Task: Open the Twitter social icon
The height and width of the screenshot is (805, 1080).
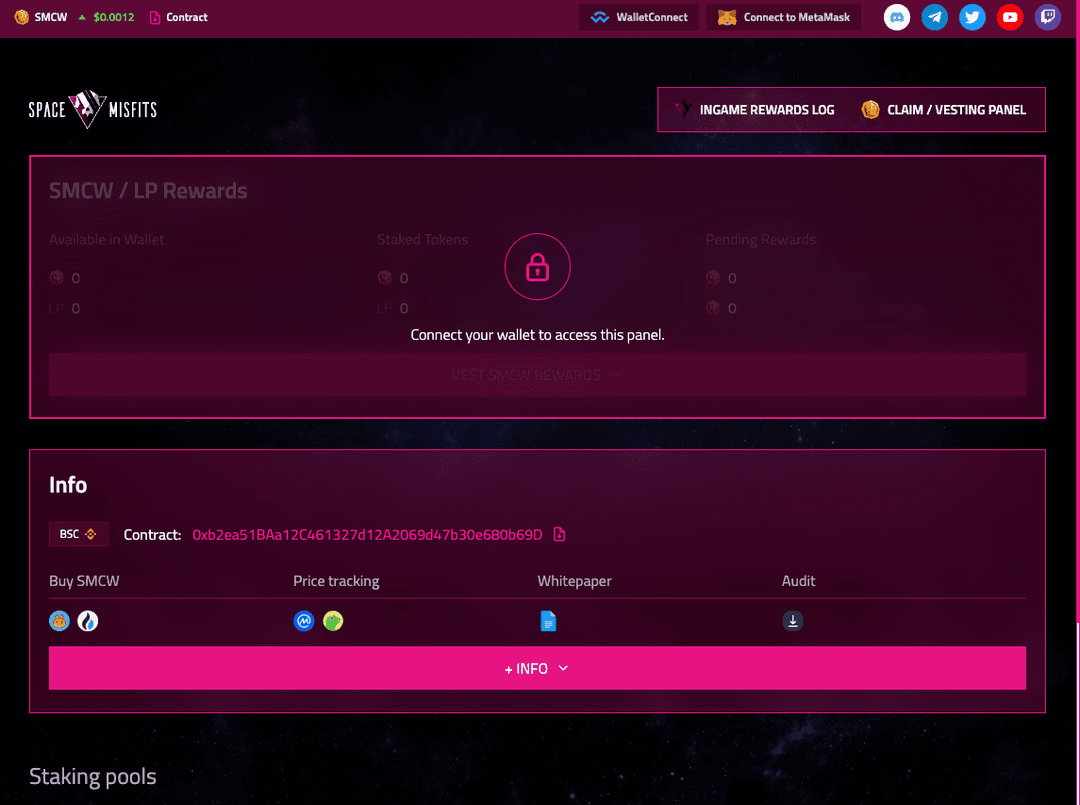Action: pos(972,17)
